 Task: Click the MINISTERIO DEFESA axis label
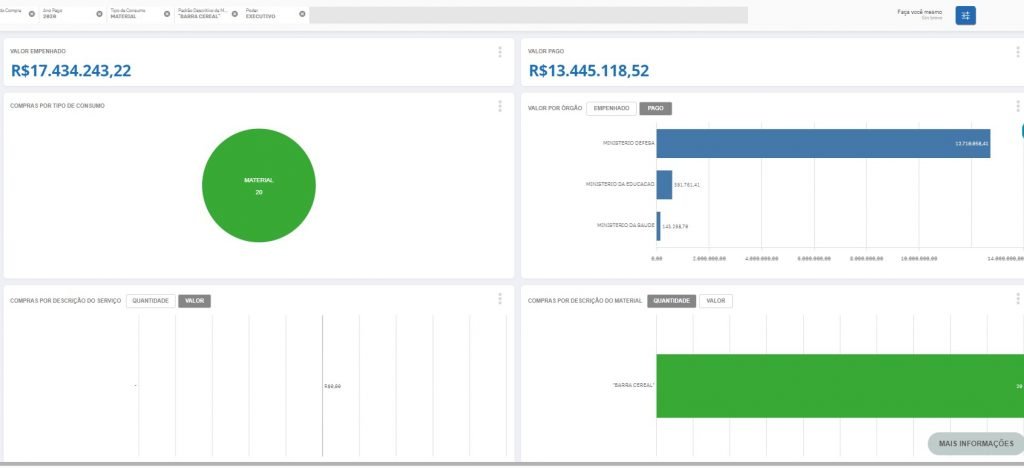pyautogui.click(x=628, y=142)
